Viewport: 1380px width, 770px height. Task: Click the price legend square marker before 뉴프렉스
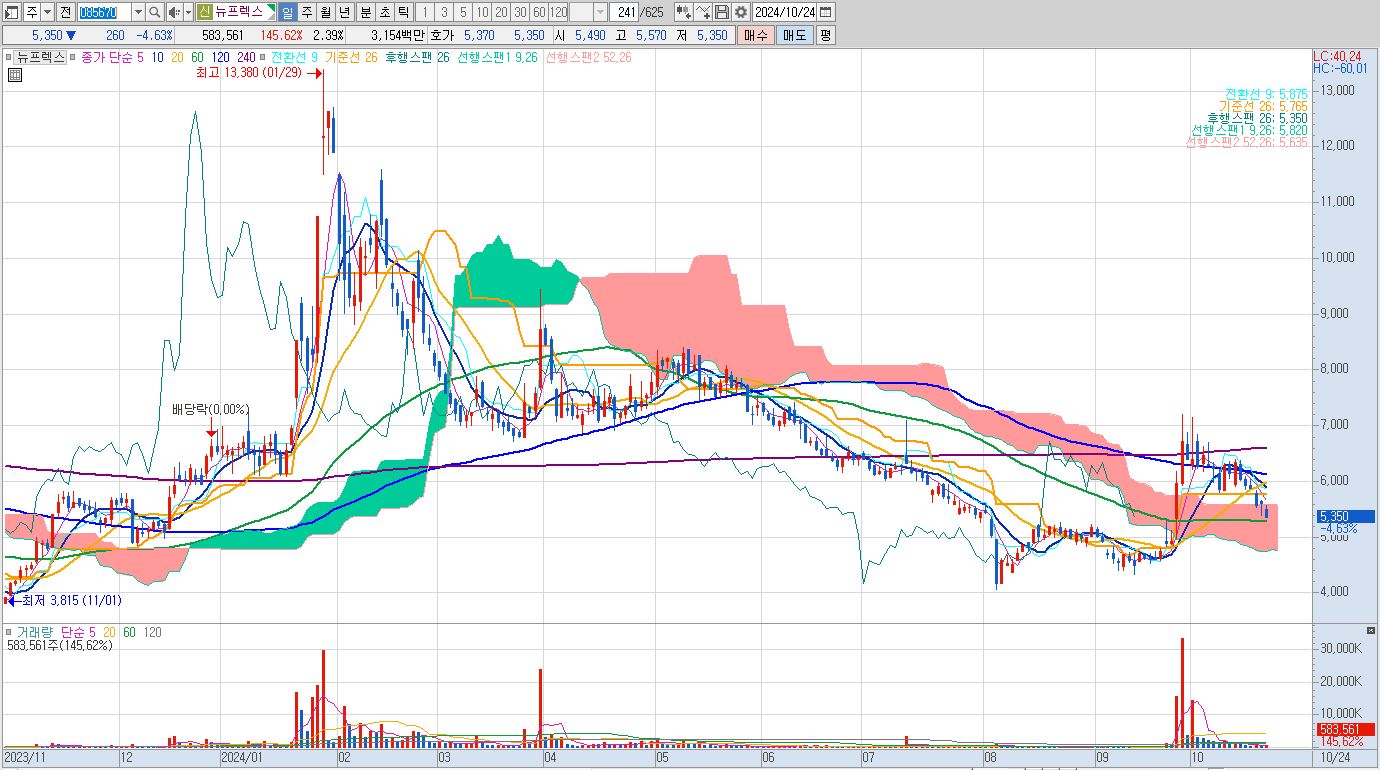click(9, 58)
